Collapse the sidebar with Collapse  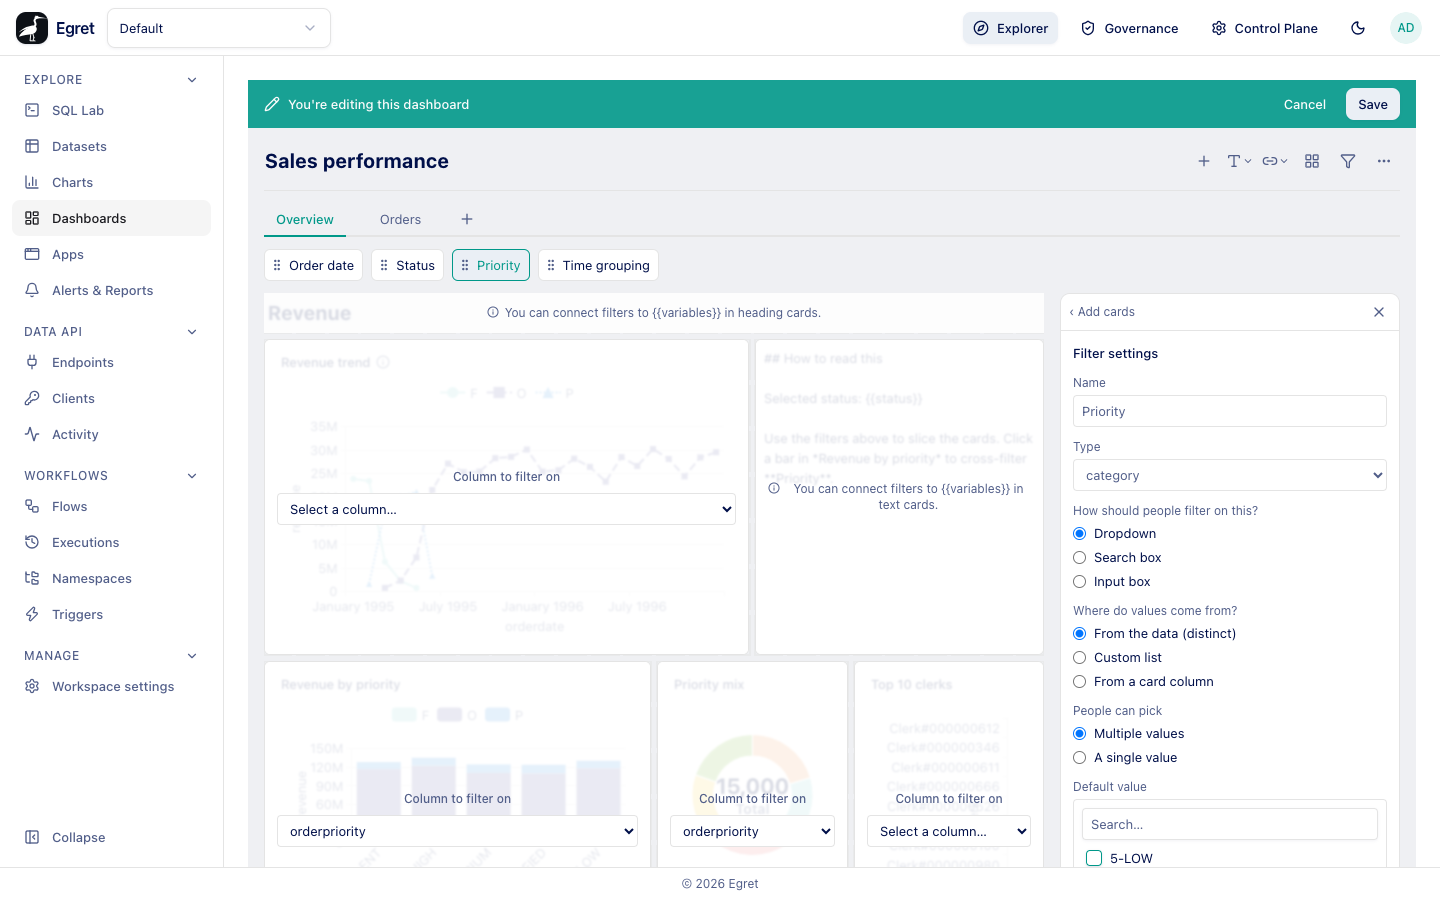pyautogui.click(x=111, y=837)
